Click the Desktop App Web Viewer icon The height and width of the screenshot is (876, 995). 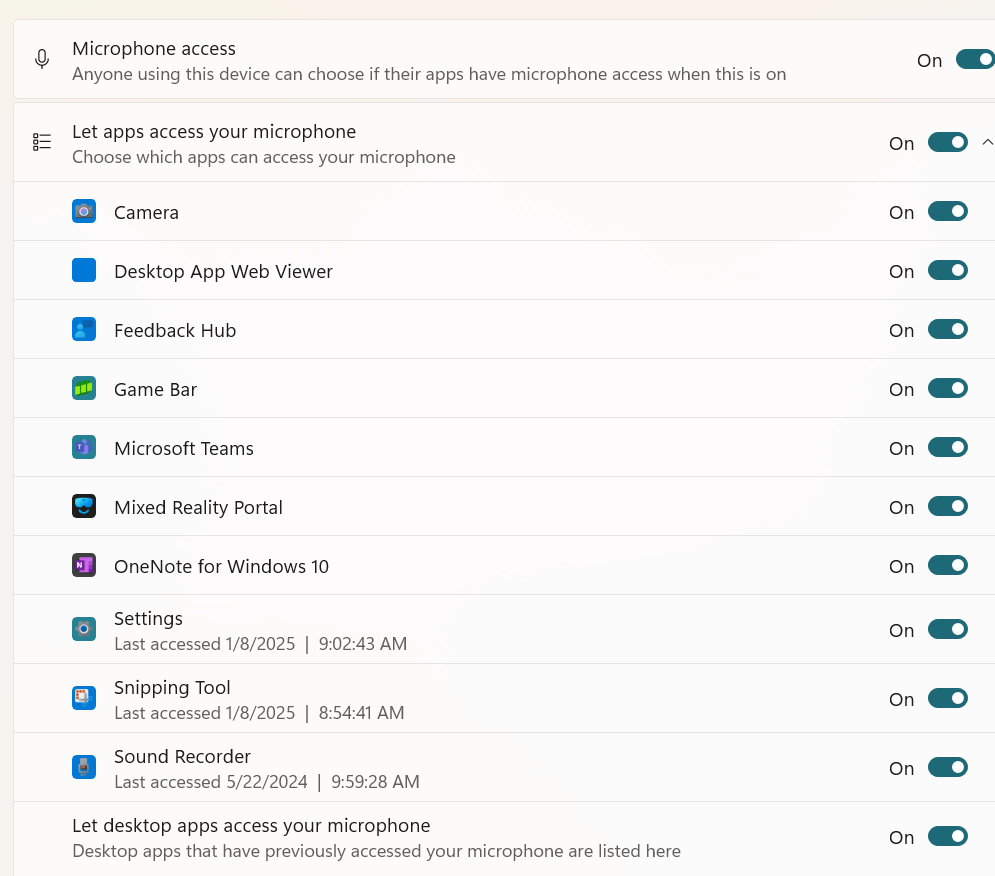[84, 270]
